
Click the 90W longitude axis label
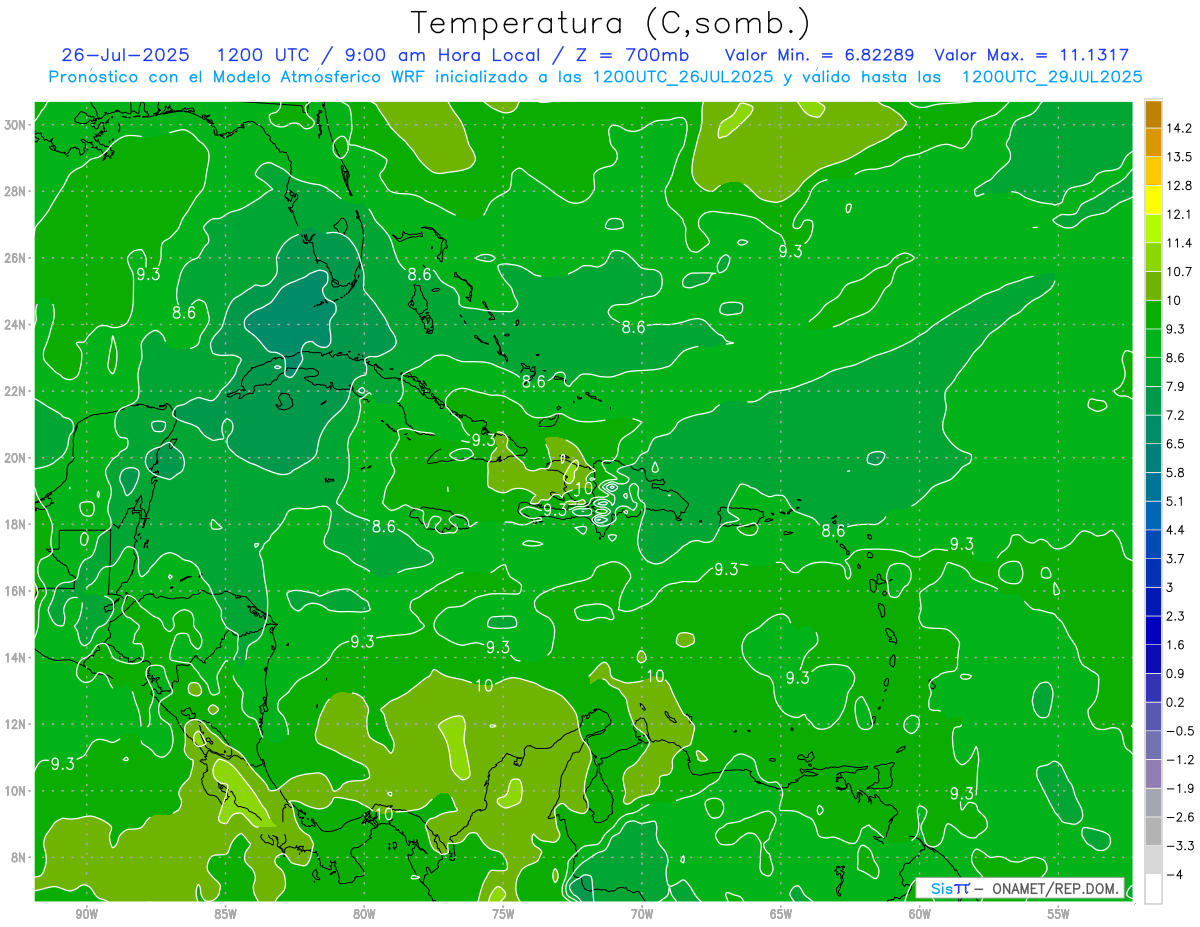click(x=86, y=914)
